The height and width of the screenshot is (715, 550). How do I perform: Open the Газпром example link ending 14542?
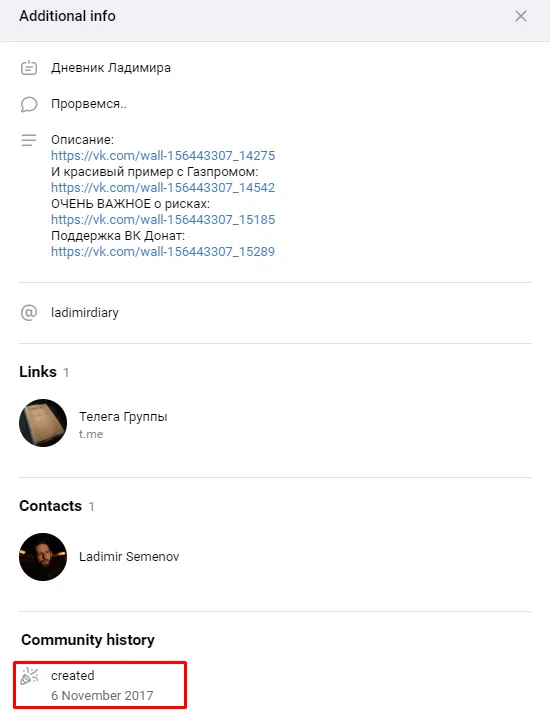tap(163, 187)
